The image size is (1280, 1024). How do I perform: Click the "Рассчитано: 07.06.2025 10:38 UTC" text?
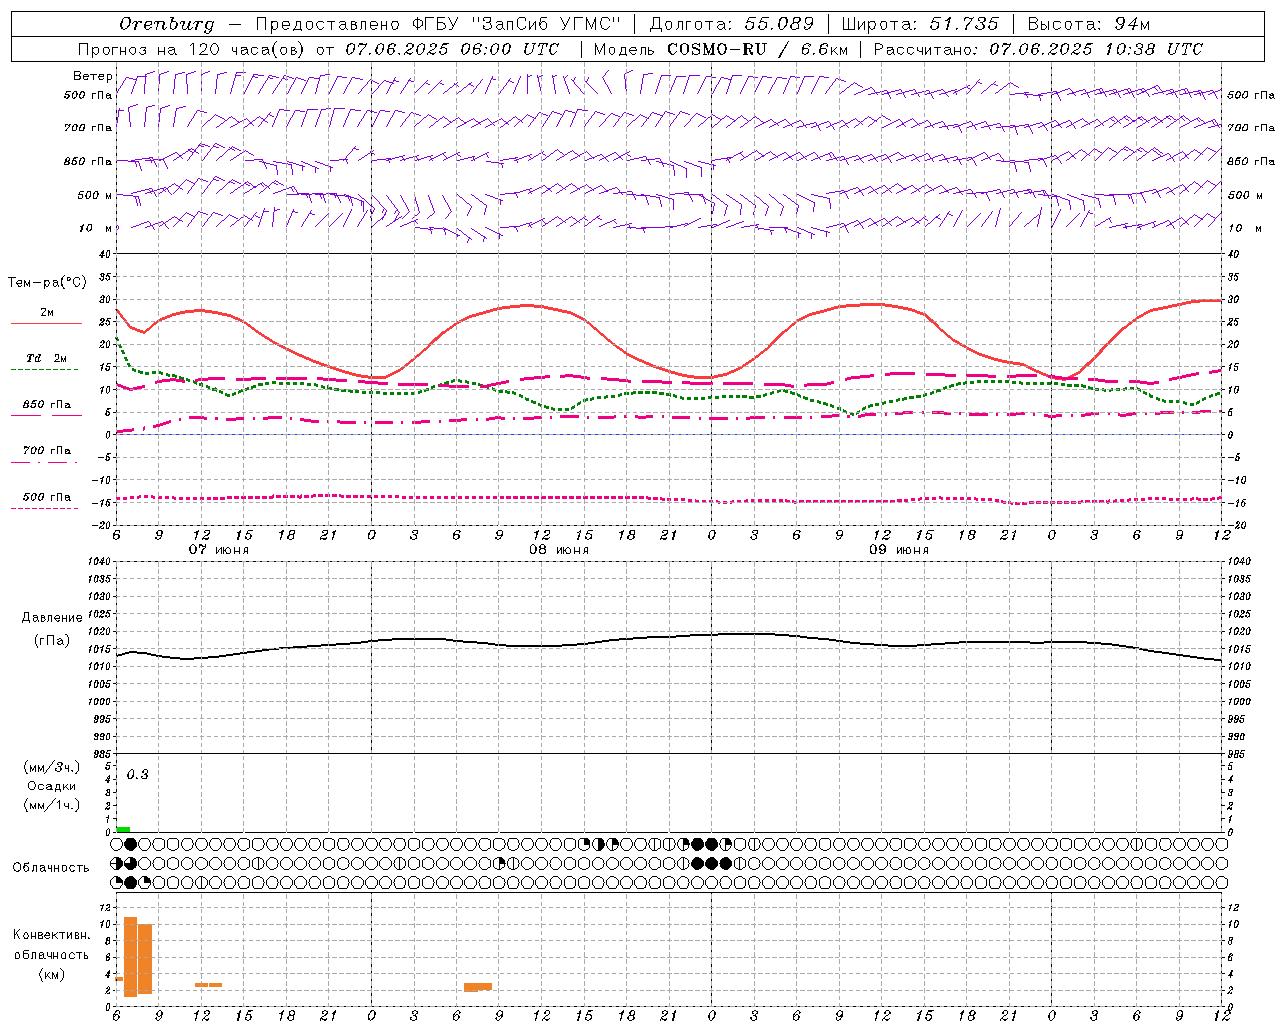click(1038, 49)
